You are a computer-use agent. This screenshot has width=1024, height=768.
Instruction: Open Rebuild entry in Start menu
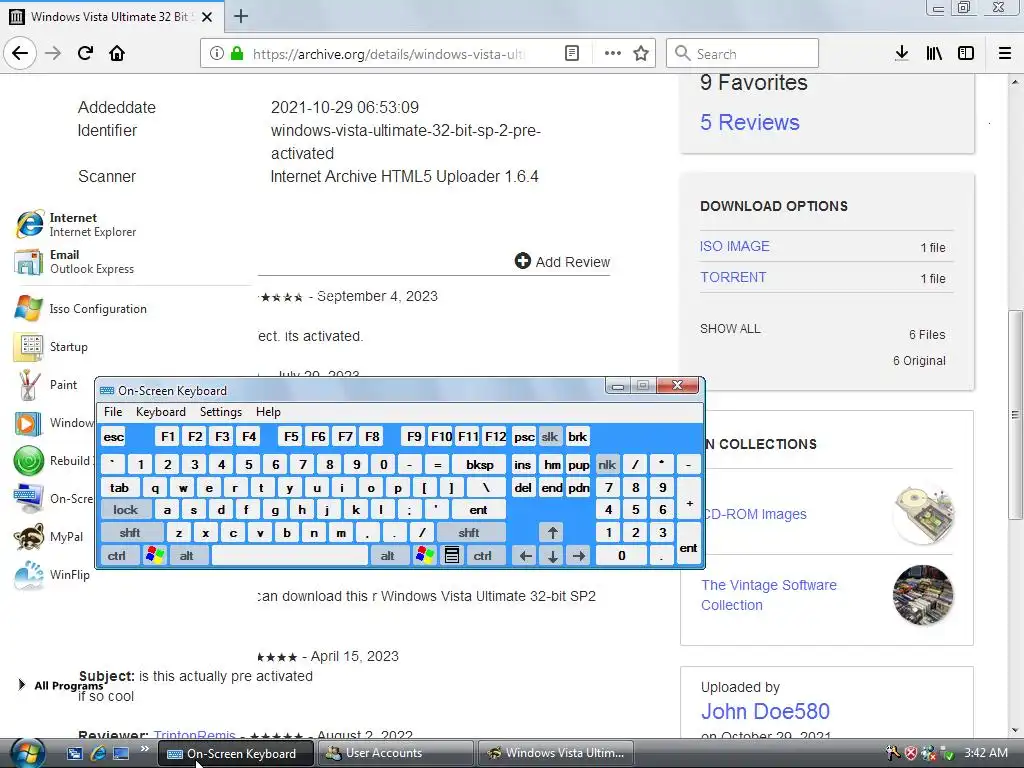tap(52, 461)
